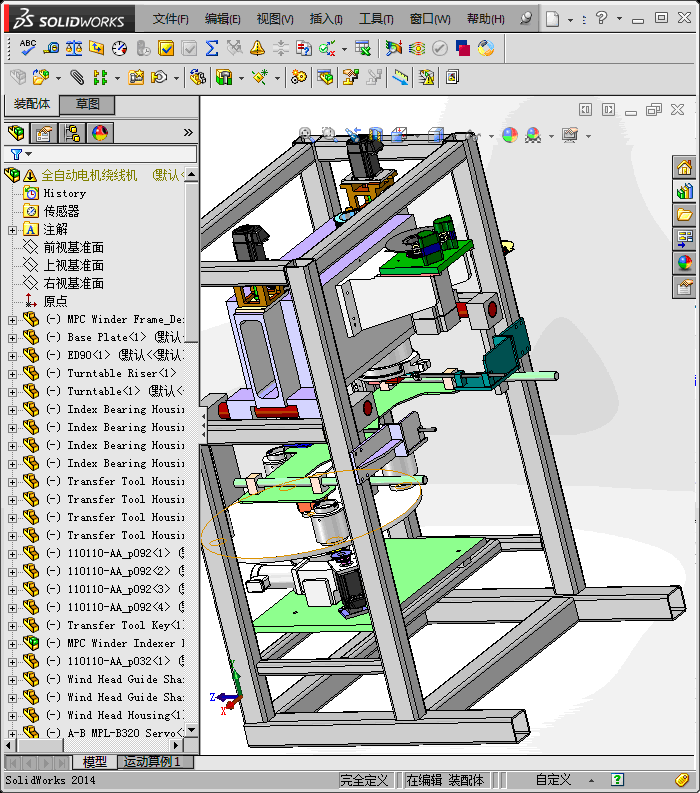Click the status bar help button
The height and width of the screenshot is (793, 700).
click(x=617, y=780)
